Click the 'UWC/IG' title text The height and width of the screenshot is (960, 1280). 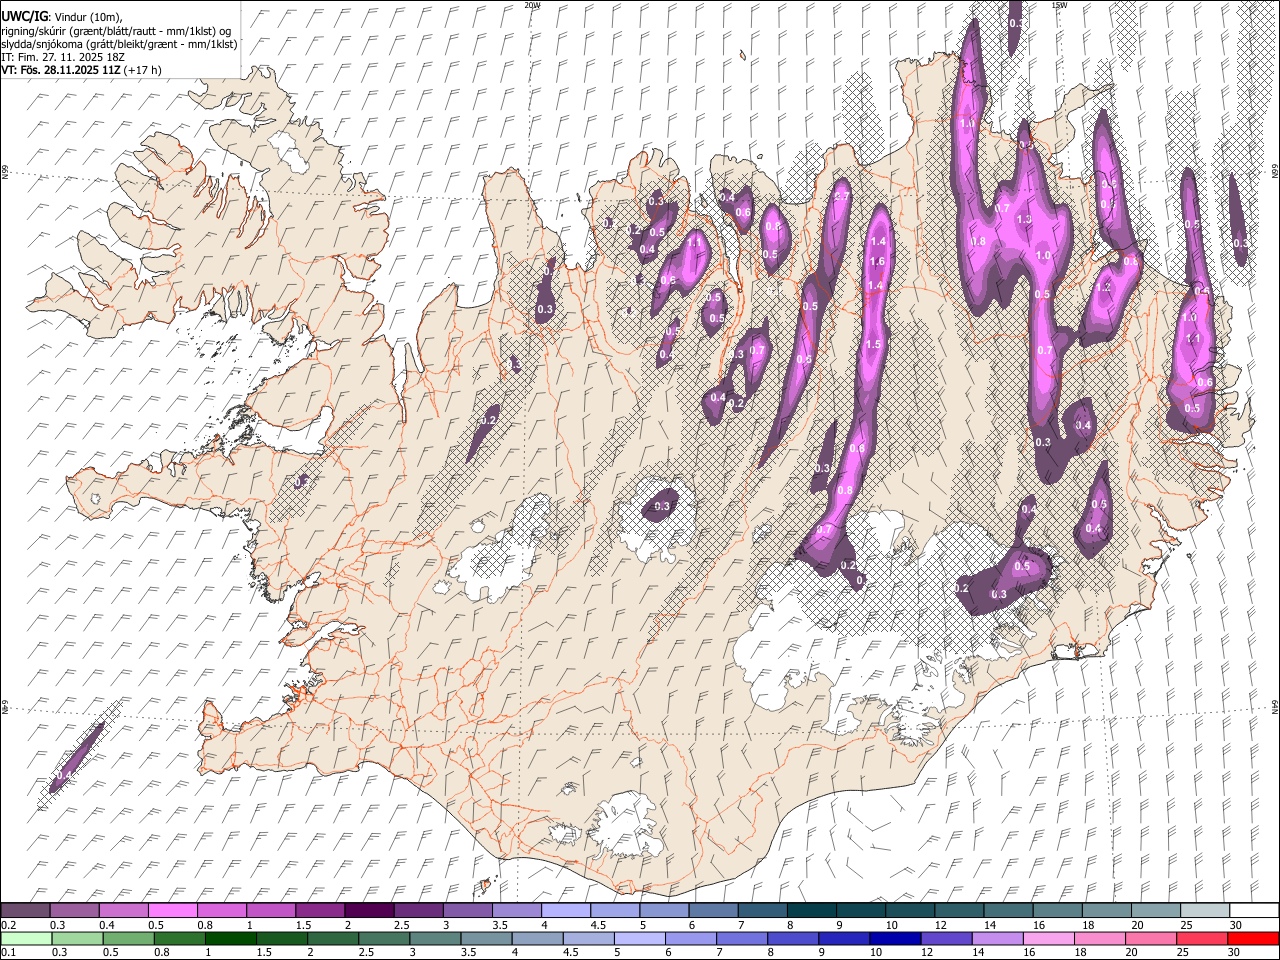tap(24, 16)
